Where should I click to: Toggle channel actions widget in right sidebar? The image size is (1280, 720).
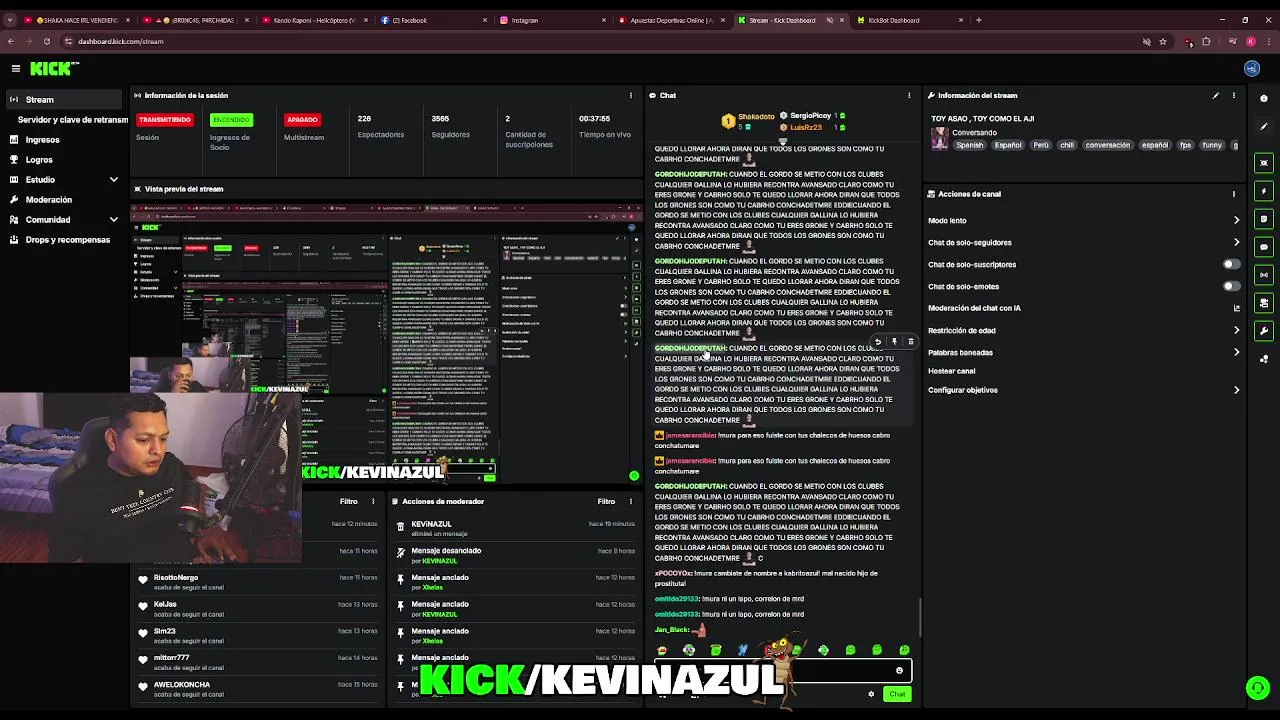click(x=1264, y=303)
